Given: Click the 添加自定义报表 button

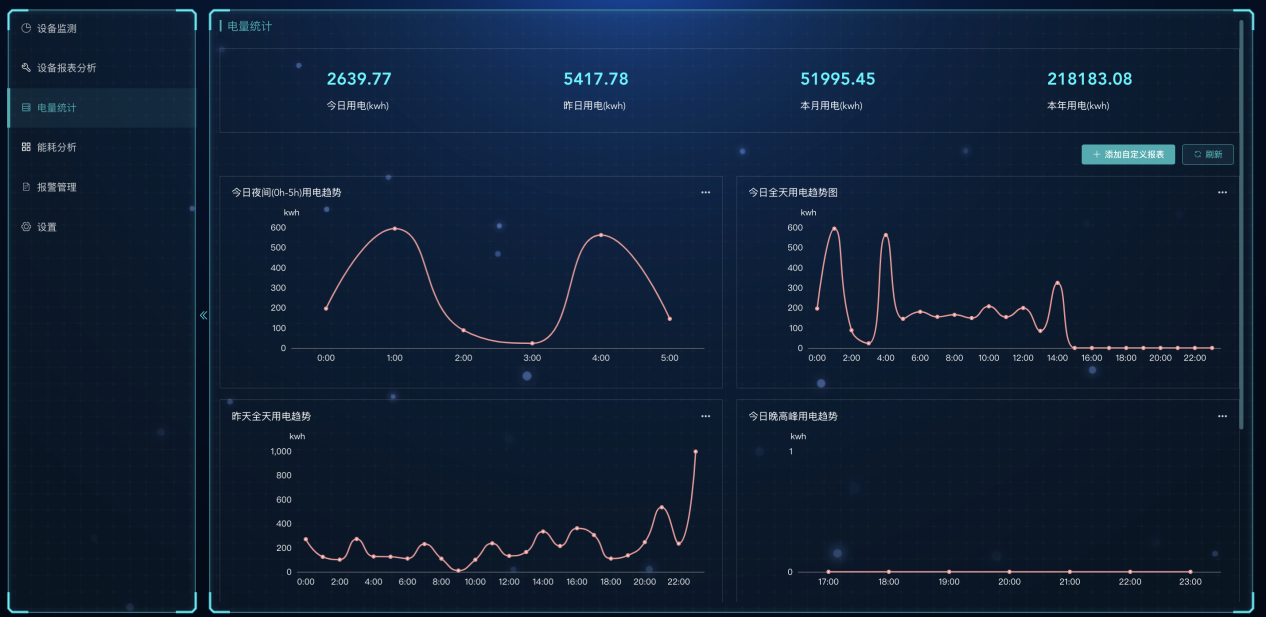Looking at the screenshot, I should (1128, 155).
